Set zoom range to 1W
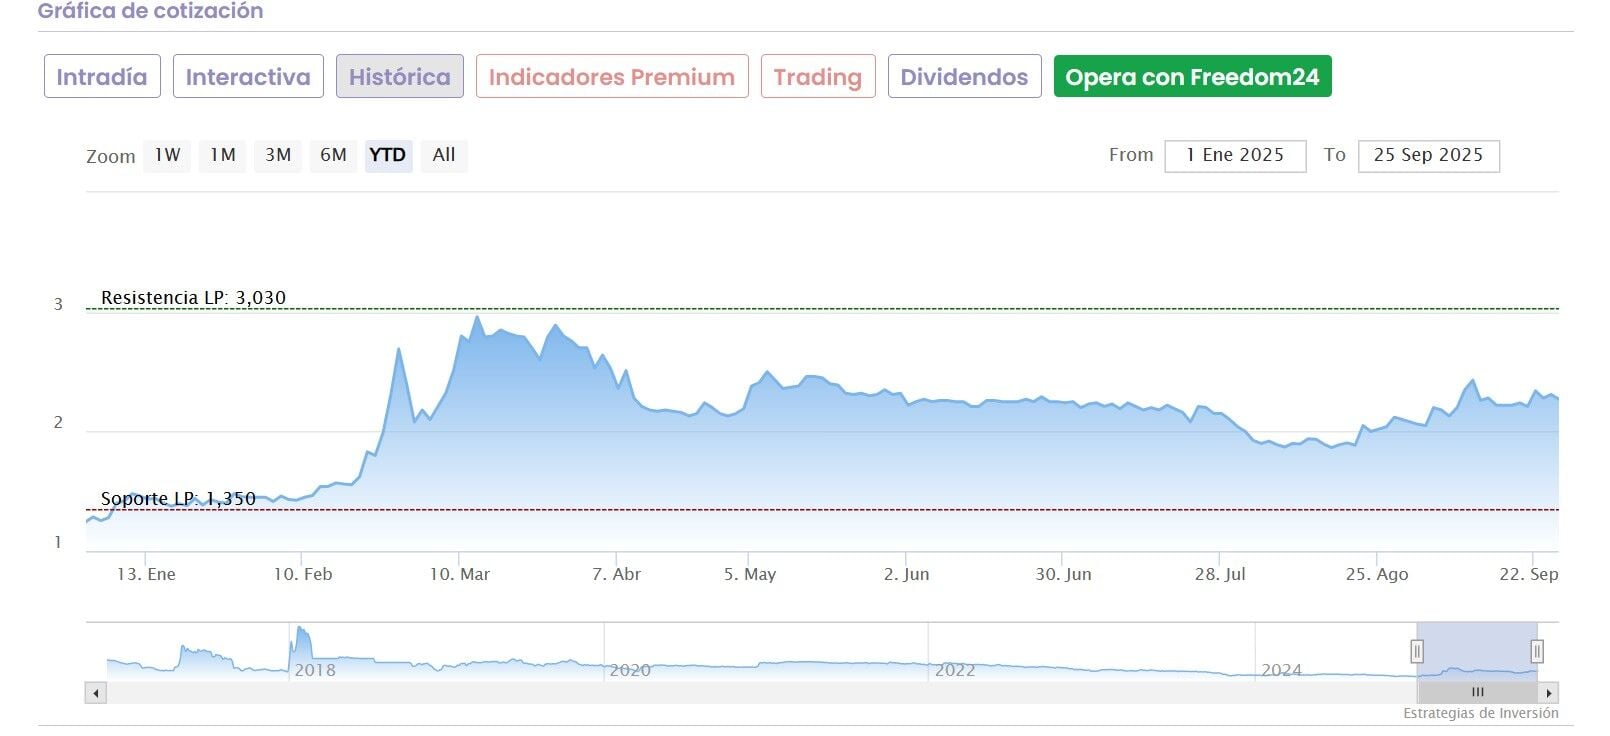Image resolution: width=1610 pixels, height=736 pixels. point(167,155)
